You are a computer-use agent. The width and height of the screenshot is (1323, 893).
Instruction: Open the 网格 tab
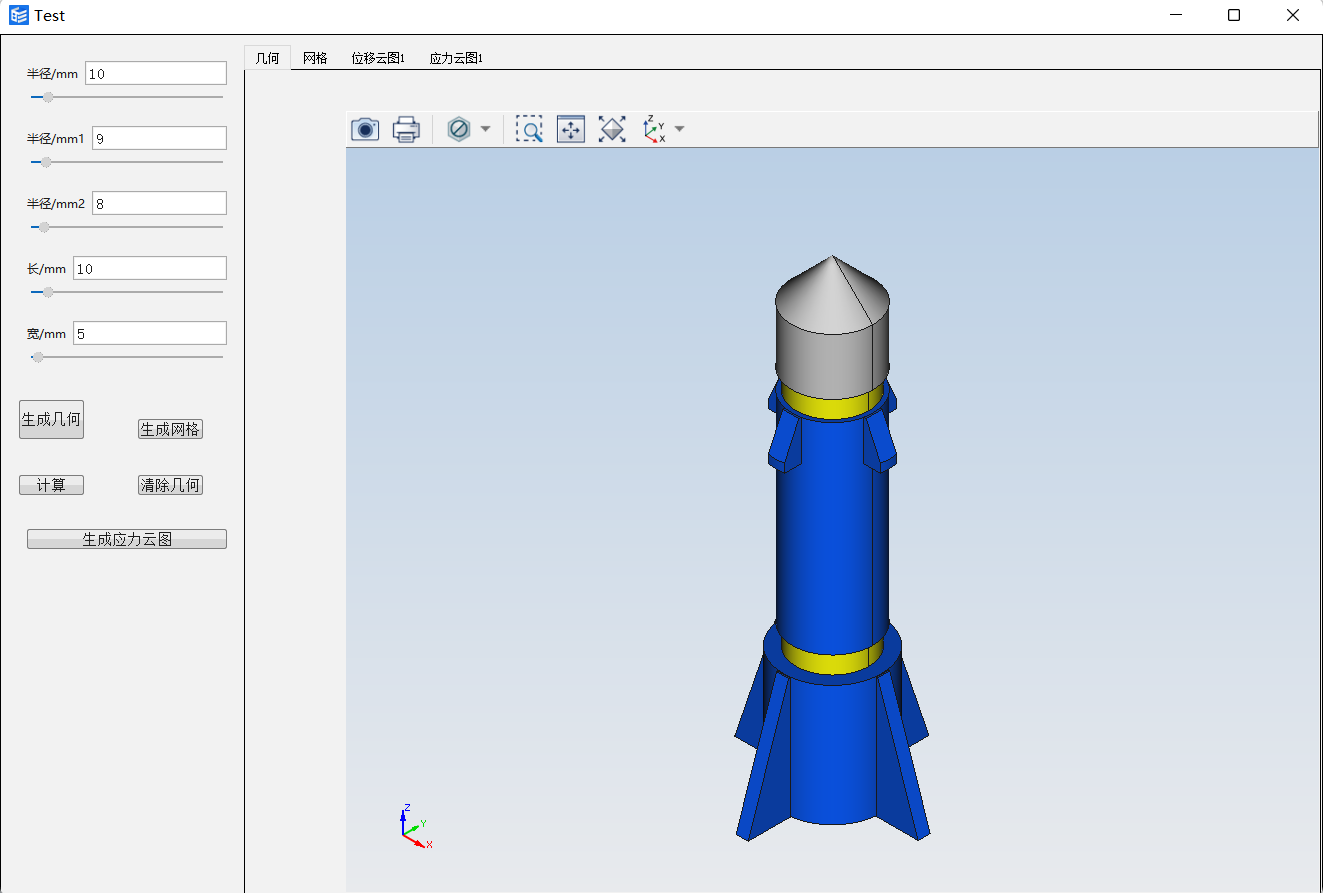pos(315,58)
